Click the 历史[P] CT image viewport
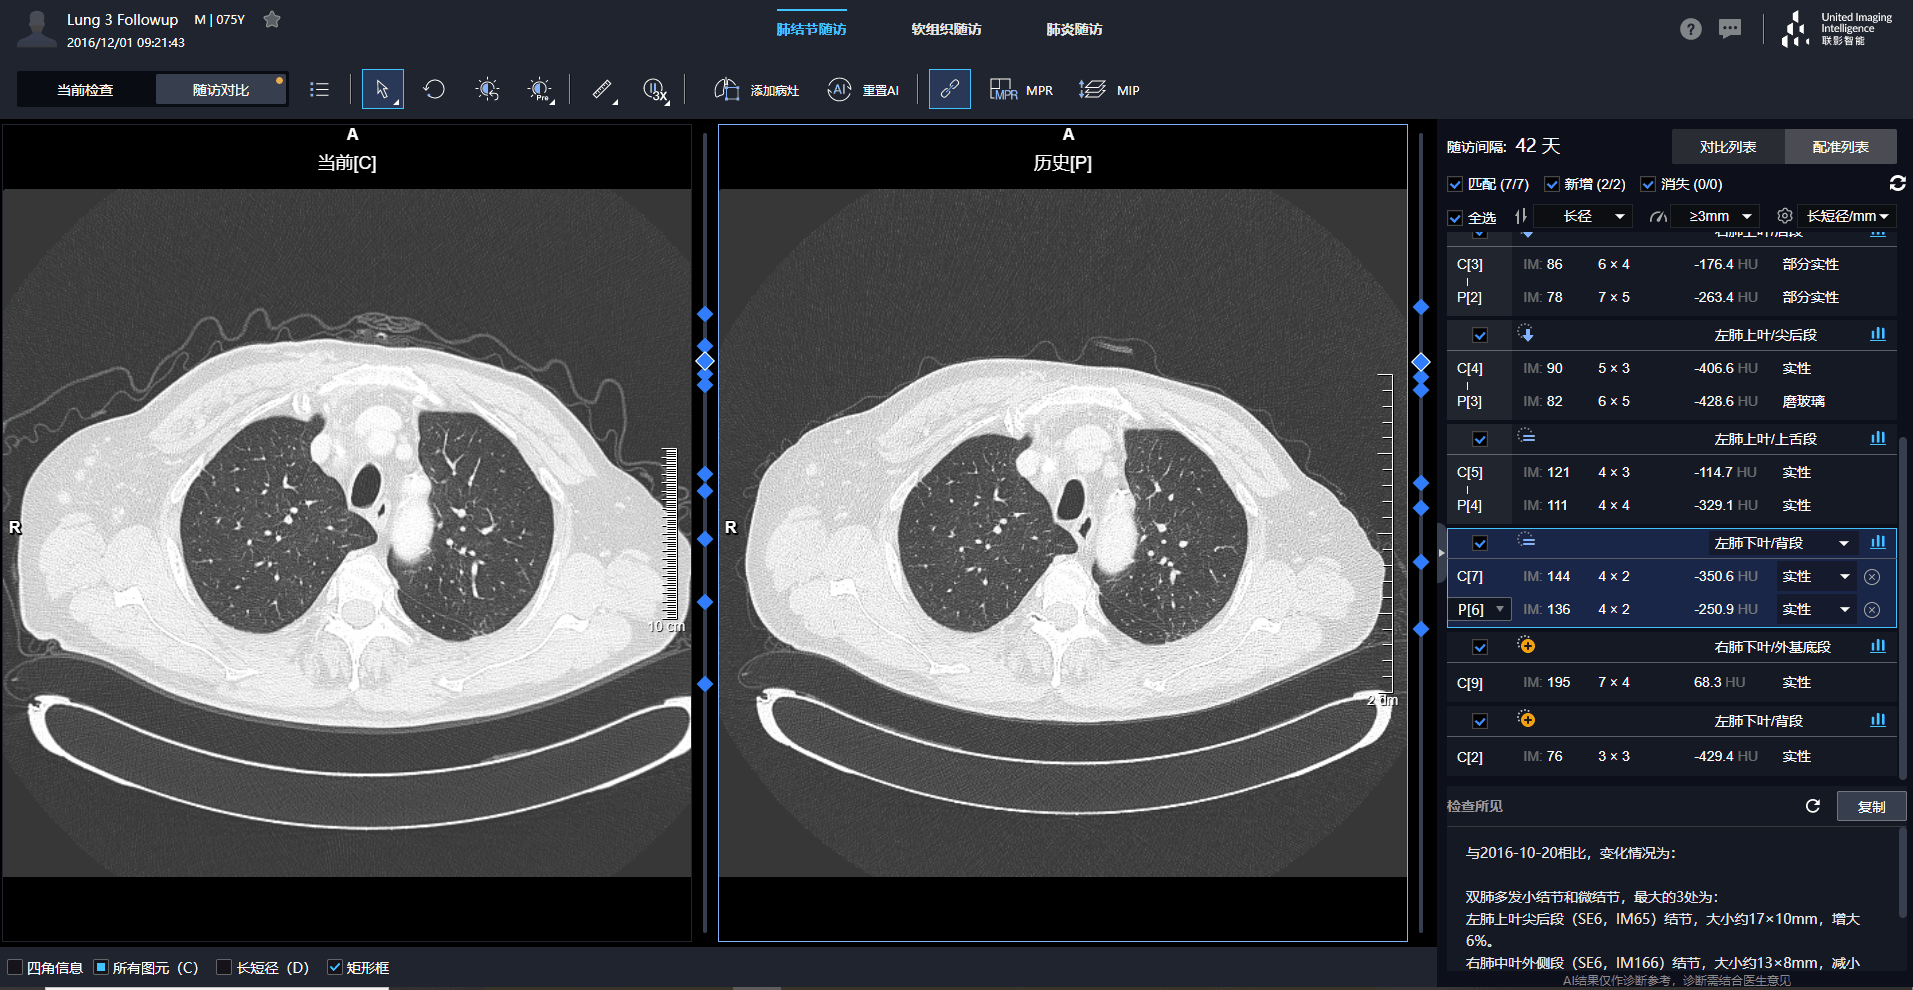 click(x=1063, y=533)
